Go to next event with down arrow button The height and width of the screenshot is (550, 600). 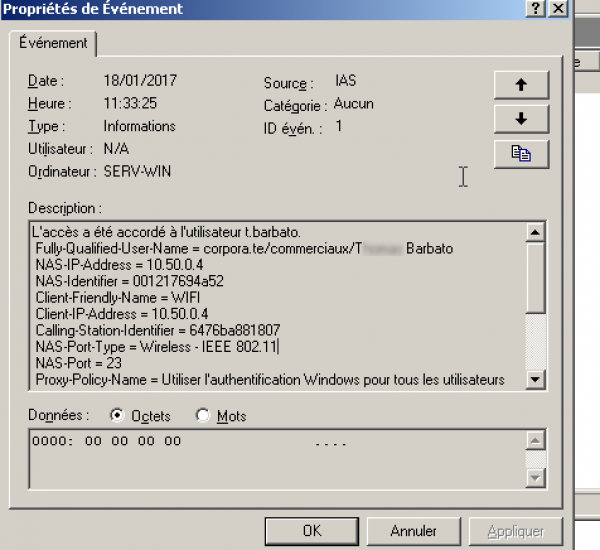520,119
